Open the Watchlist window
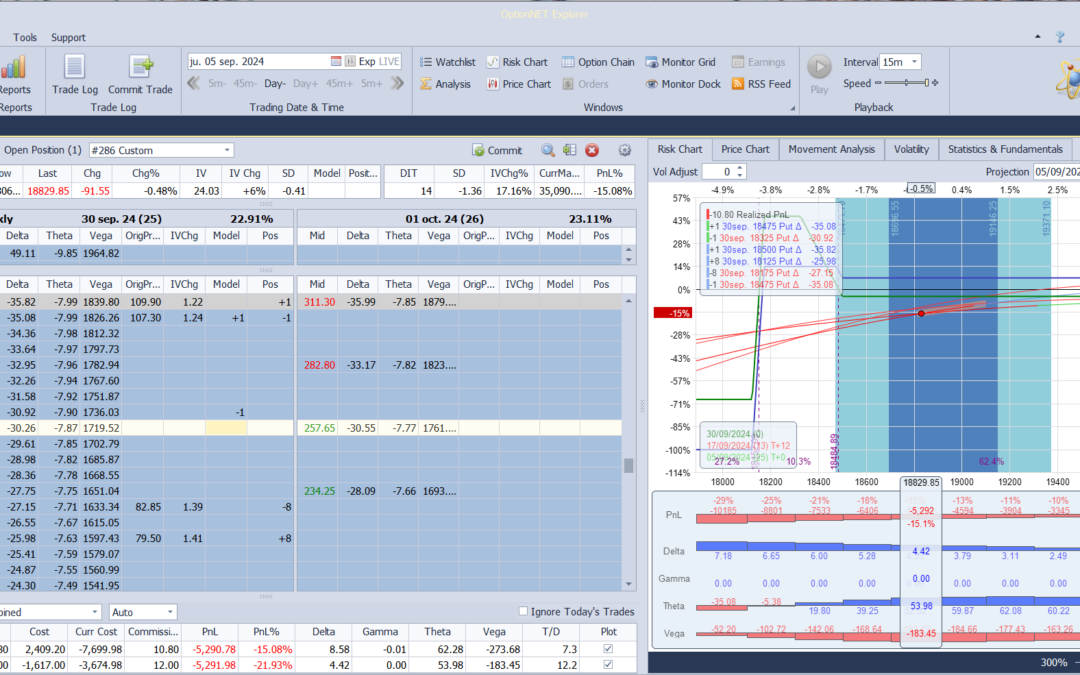This screenshot has width=1080, height=675. pos(448,62)
